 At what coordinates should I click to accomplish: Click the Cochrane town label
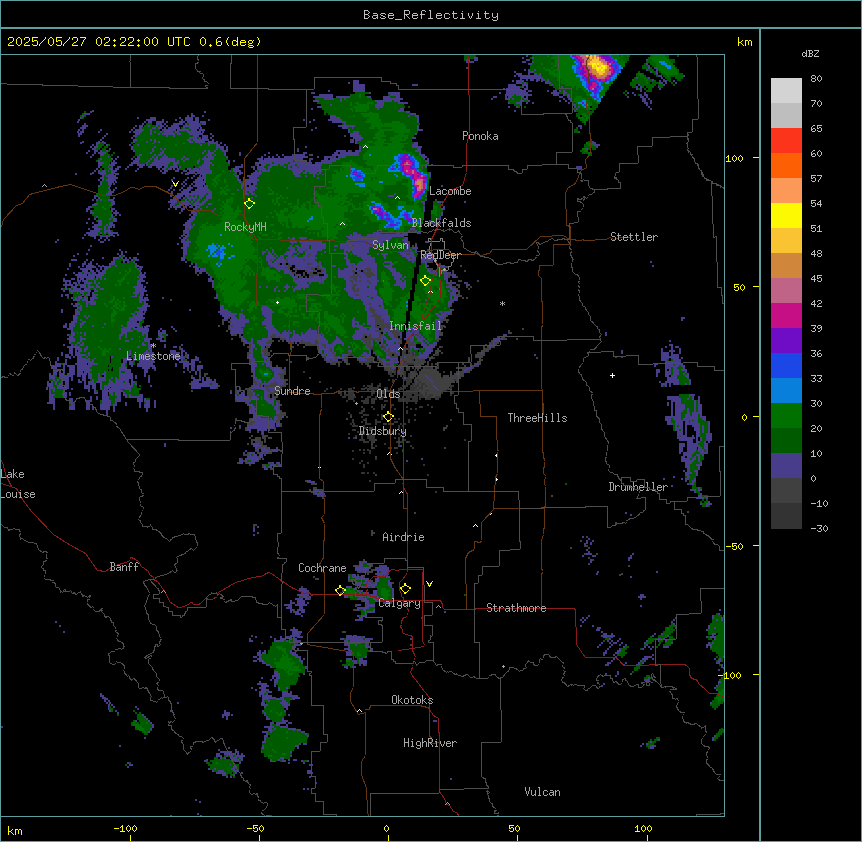click(322, 568)
